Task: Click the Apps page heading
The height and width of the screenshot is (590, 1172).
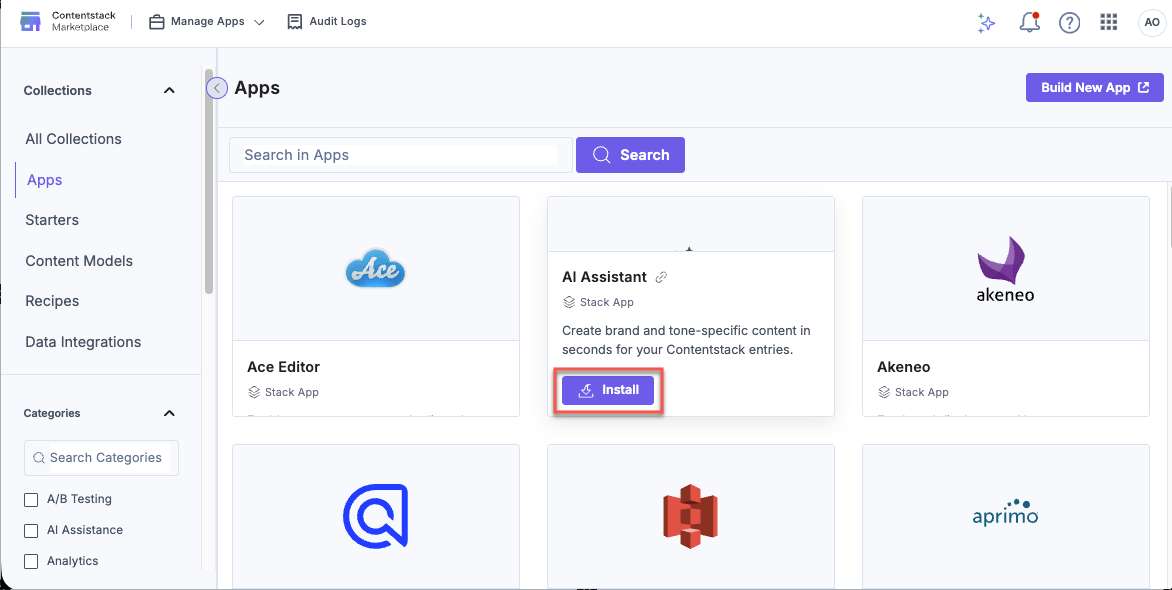Action: [257, 88]
